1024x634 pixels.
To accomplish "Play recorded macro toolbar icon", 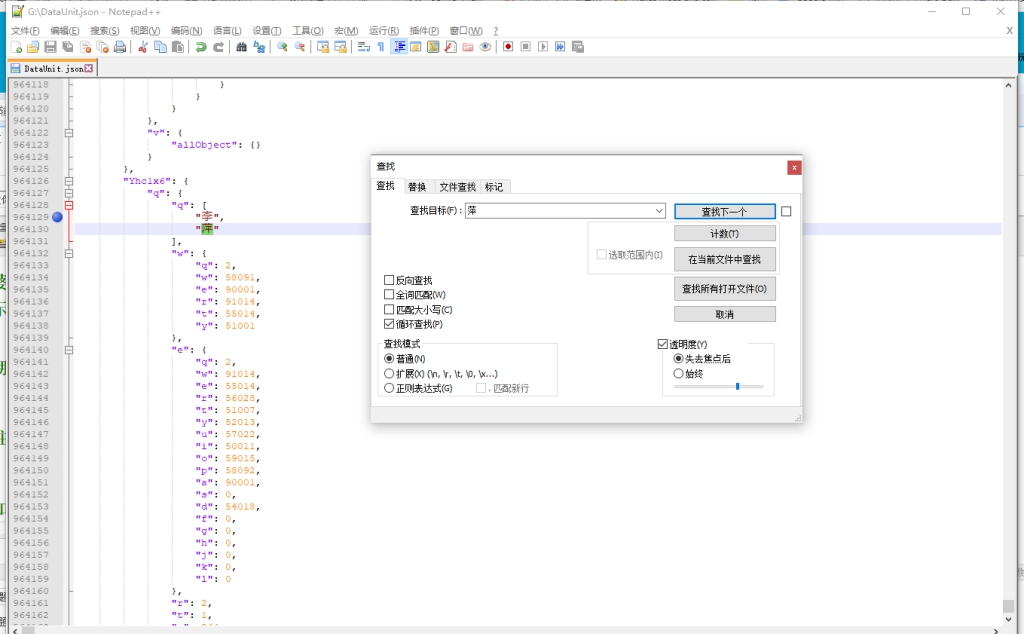I will click(x=543, y=47).
